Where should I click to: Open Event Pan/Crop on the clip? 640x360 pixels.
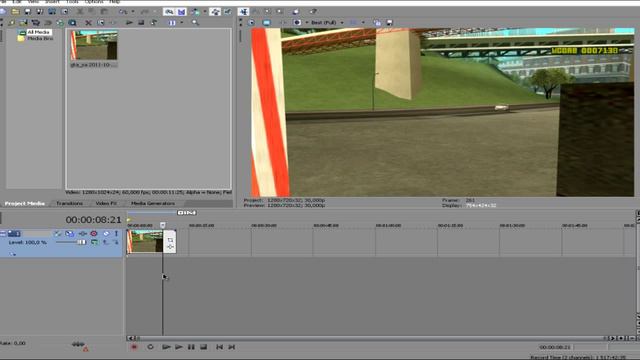click(170, 240)
